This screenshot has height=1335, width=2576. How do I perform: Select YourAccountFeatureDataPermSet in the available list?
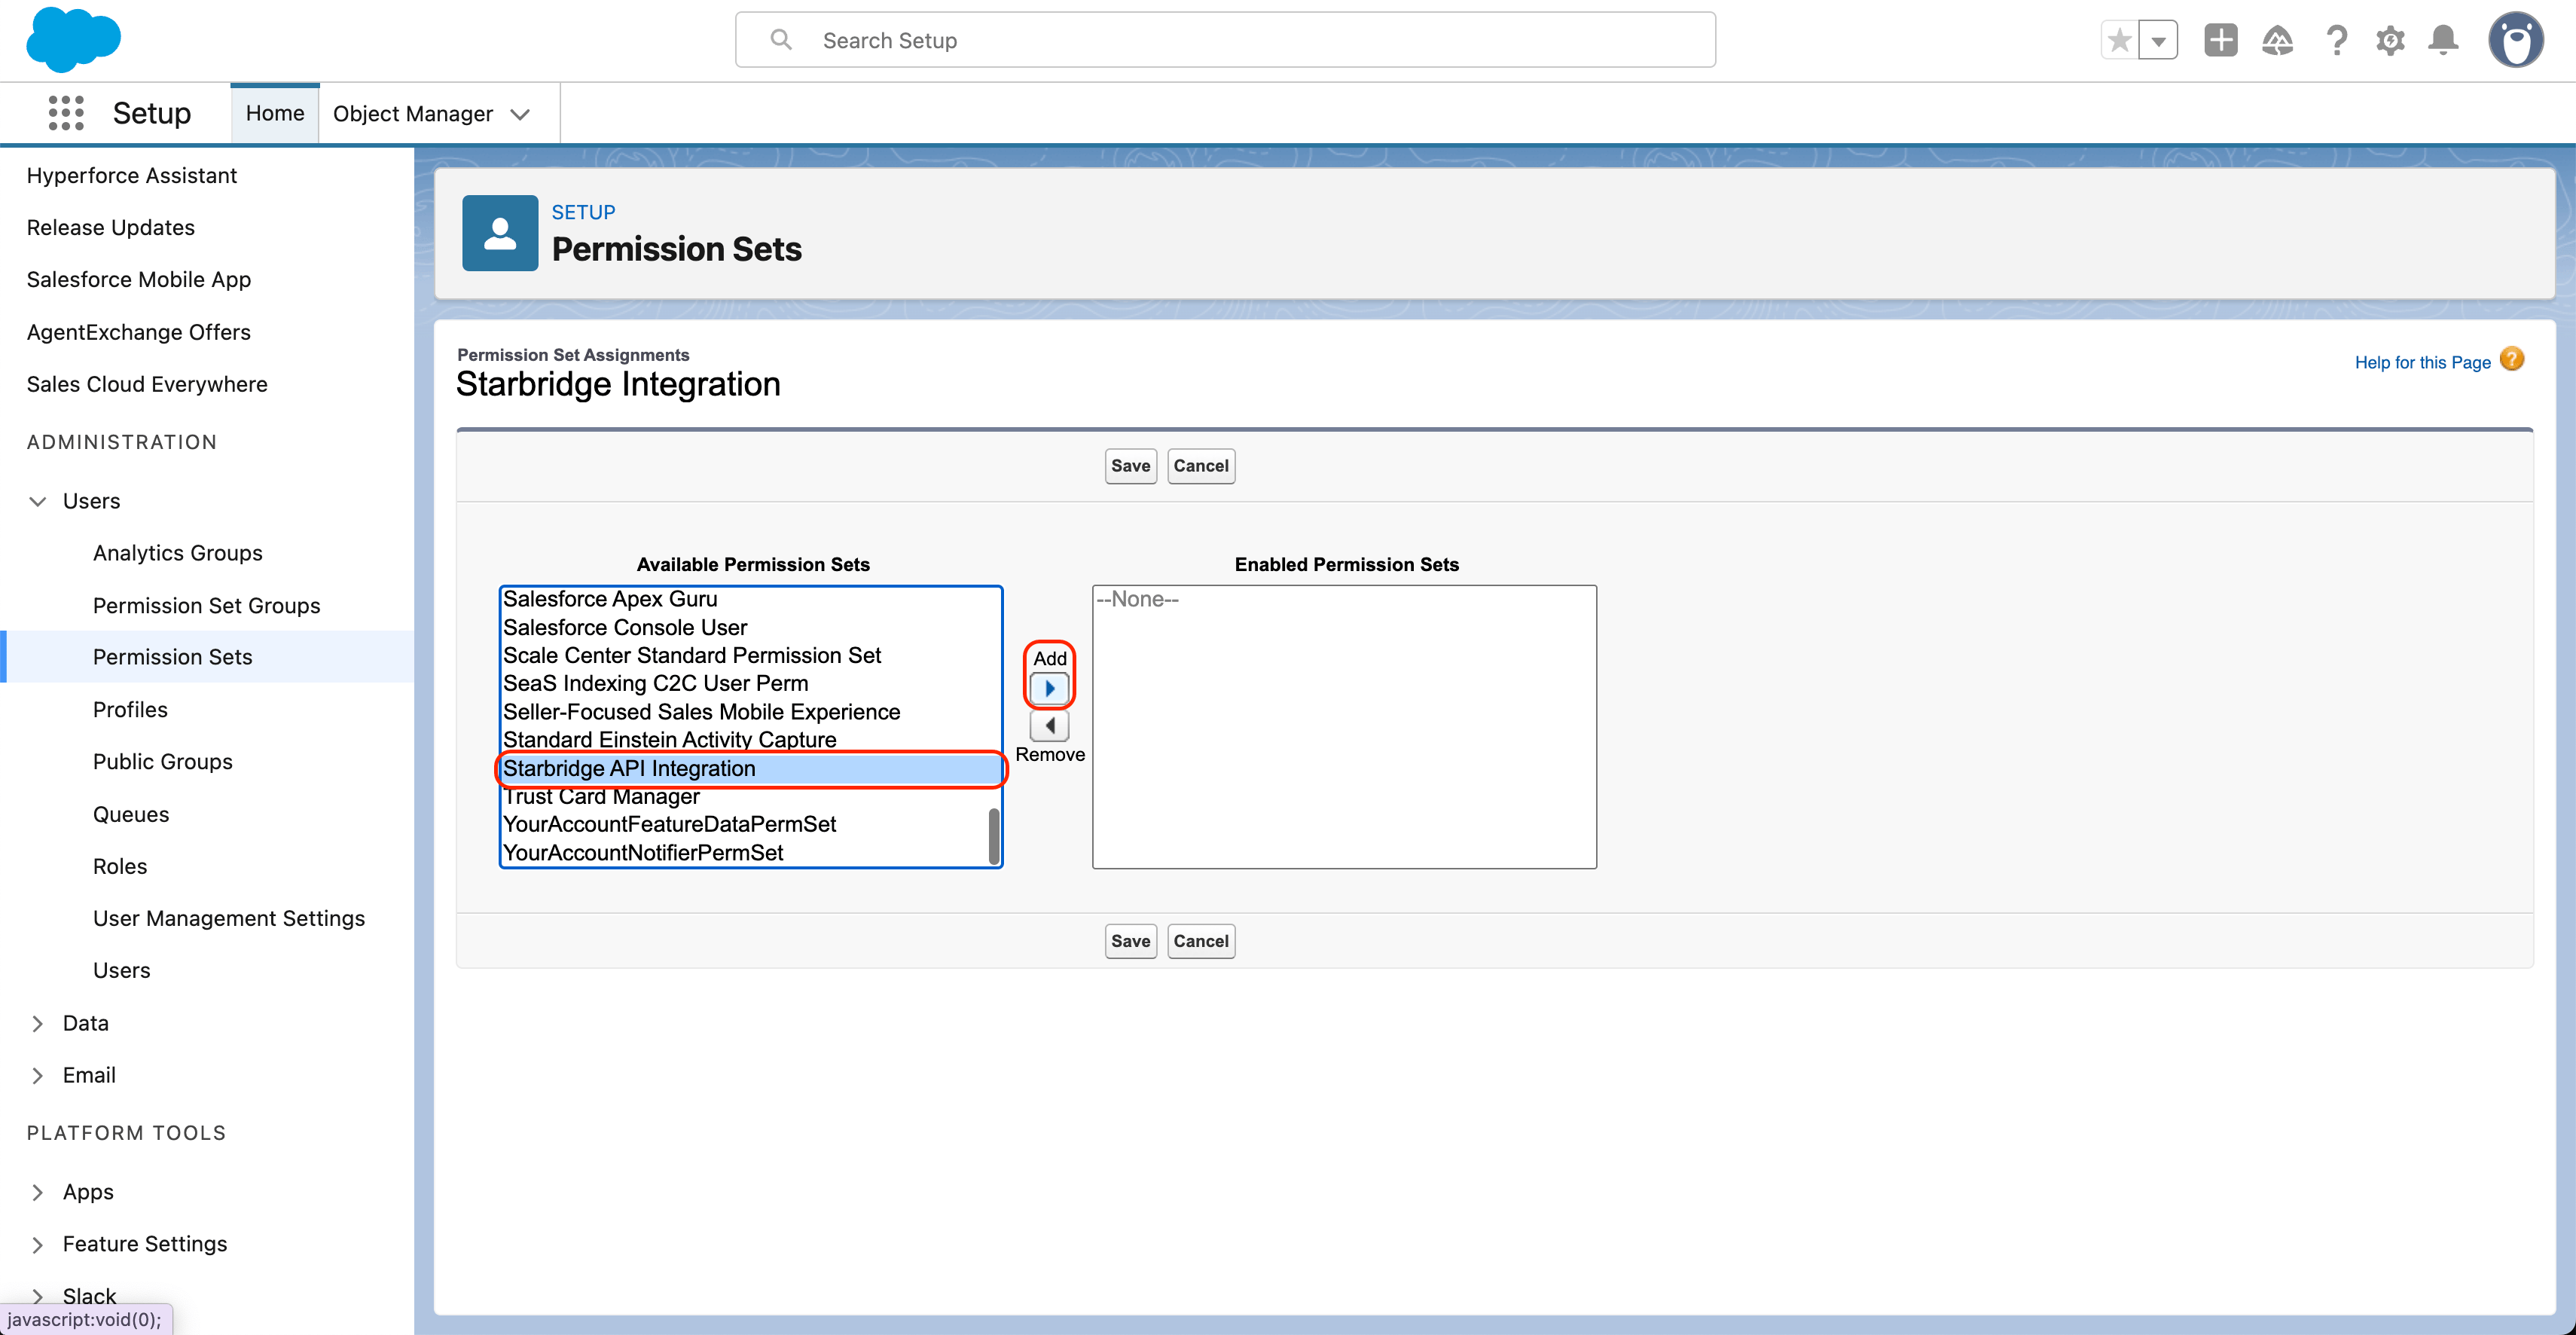tap(744, 824)
